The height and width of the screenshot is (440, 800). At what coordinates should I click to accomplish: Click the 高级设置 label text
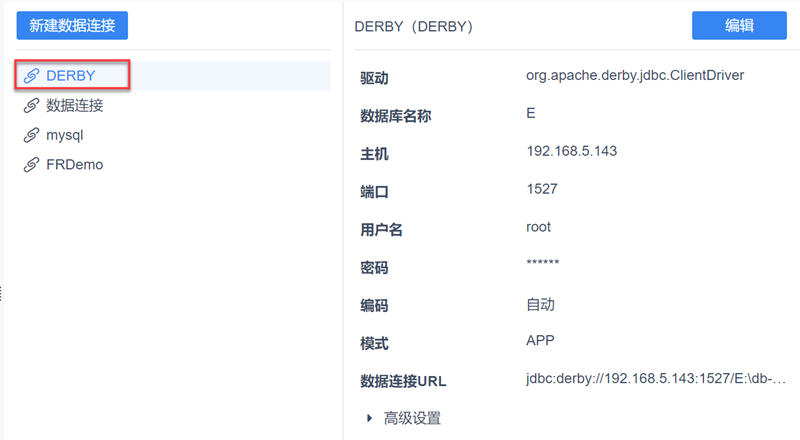coord(412,419)
